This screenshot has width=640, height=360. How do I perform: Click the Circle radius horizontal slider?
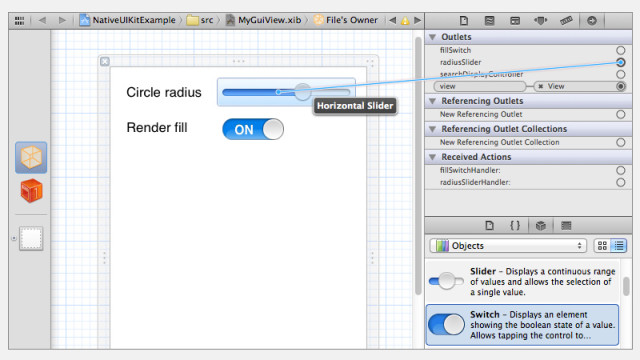coord(286,92)
